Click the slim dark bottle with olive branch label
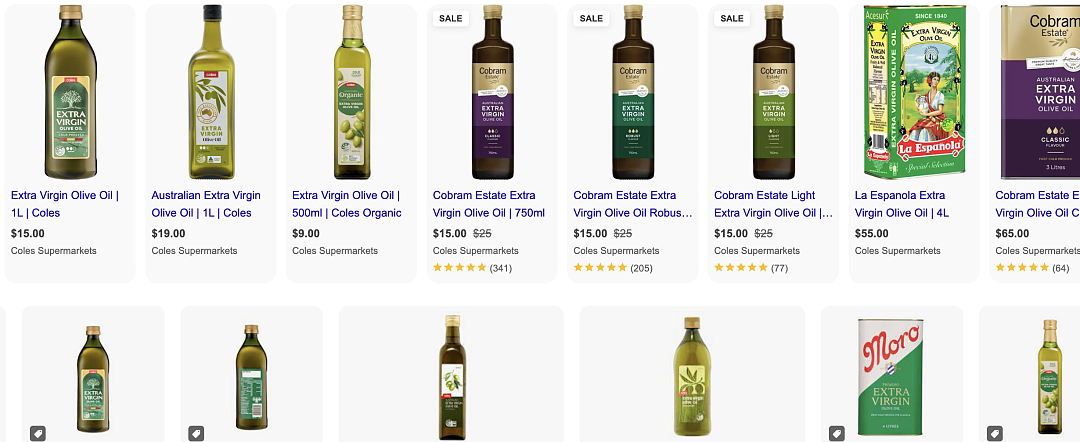The image size is (1080, 442). pyautogui.click(x=452, y=377)
